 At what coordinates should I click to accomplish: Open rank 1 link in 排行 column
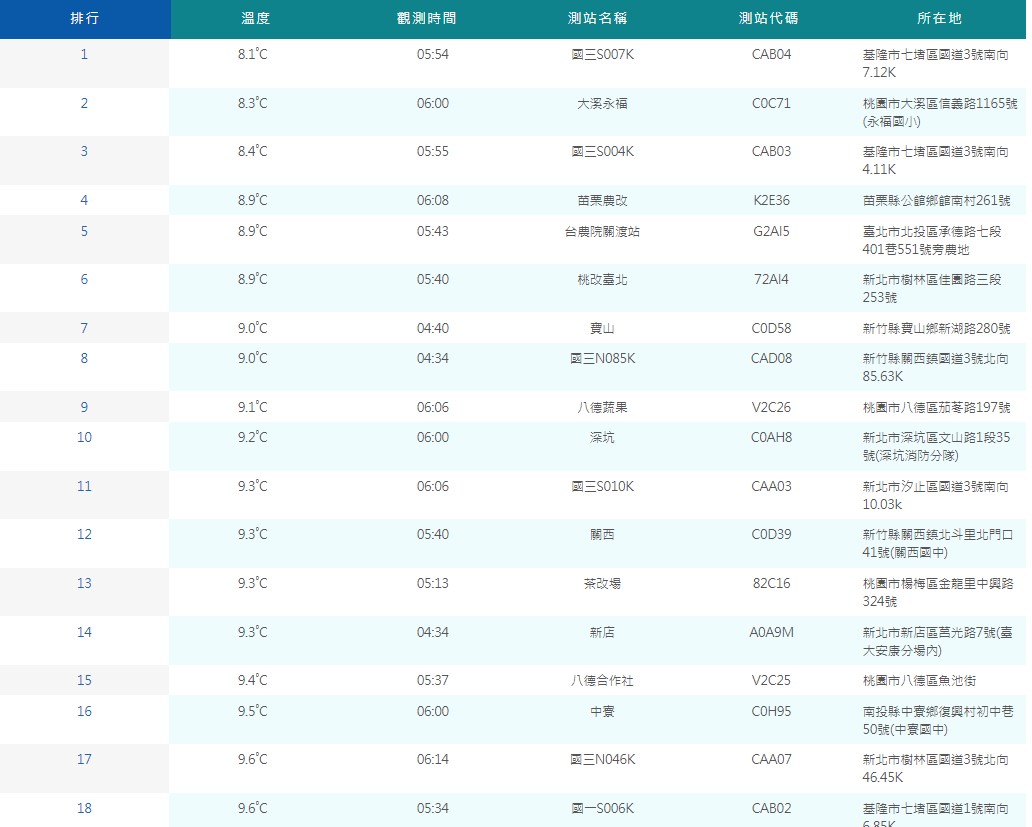pos(84,55)
